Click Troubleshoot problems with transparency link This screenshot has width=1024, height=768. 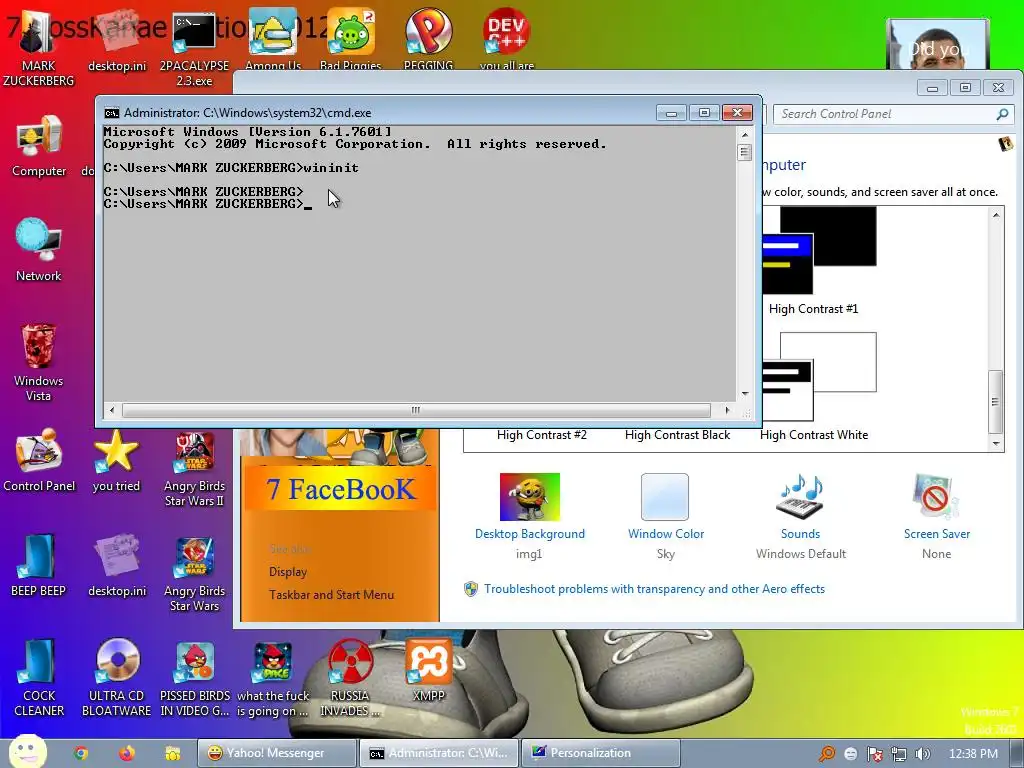pos(654,589)
